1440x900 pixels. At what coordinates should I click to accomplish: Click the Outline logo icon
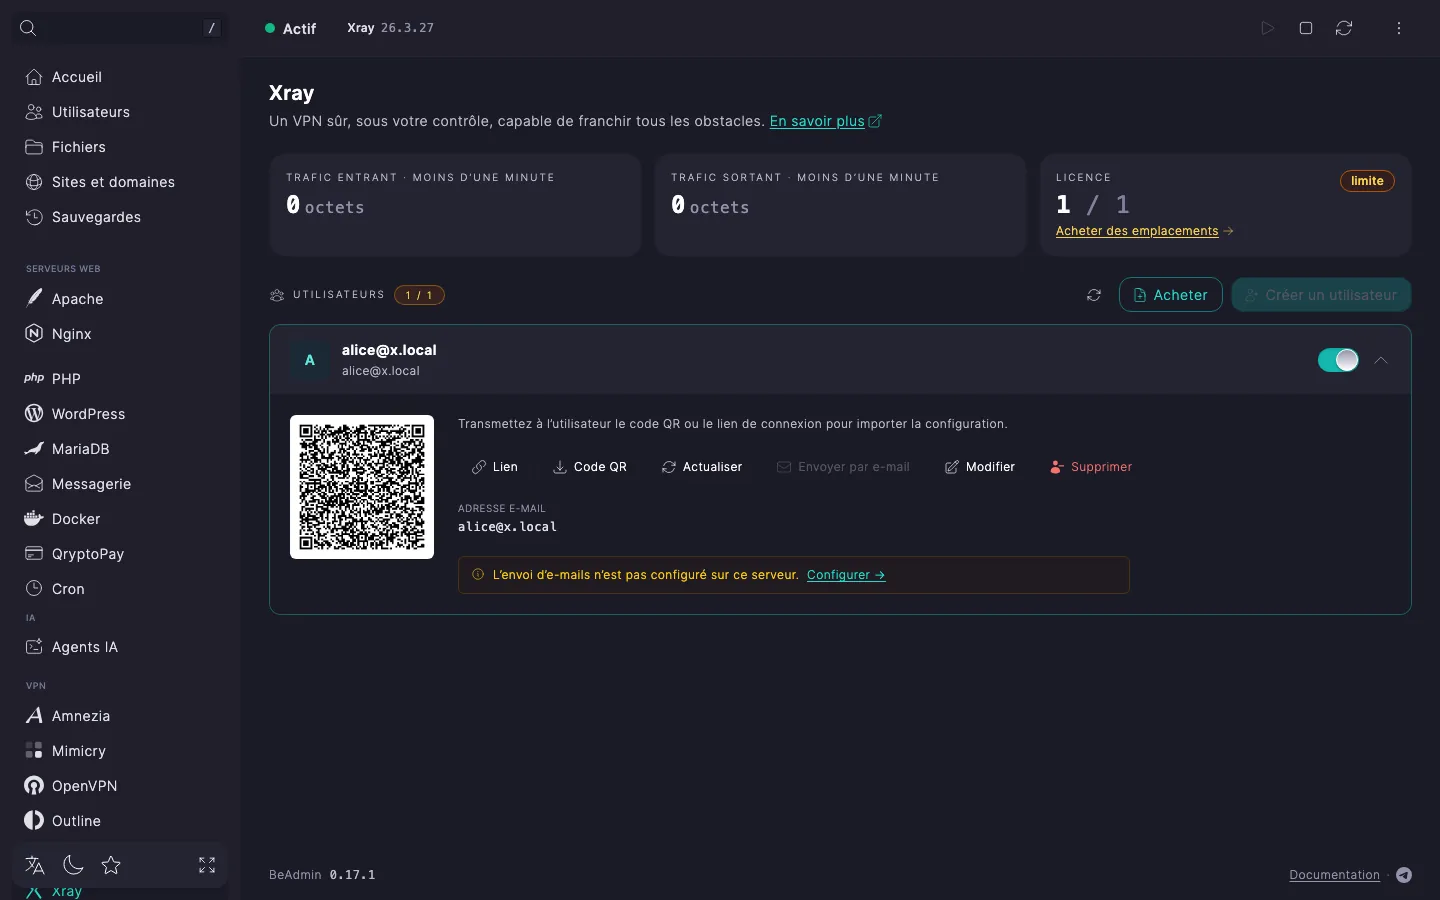[x=34, y=821]
